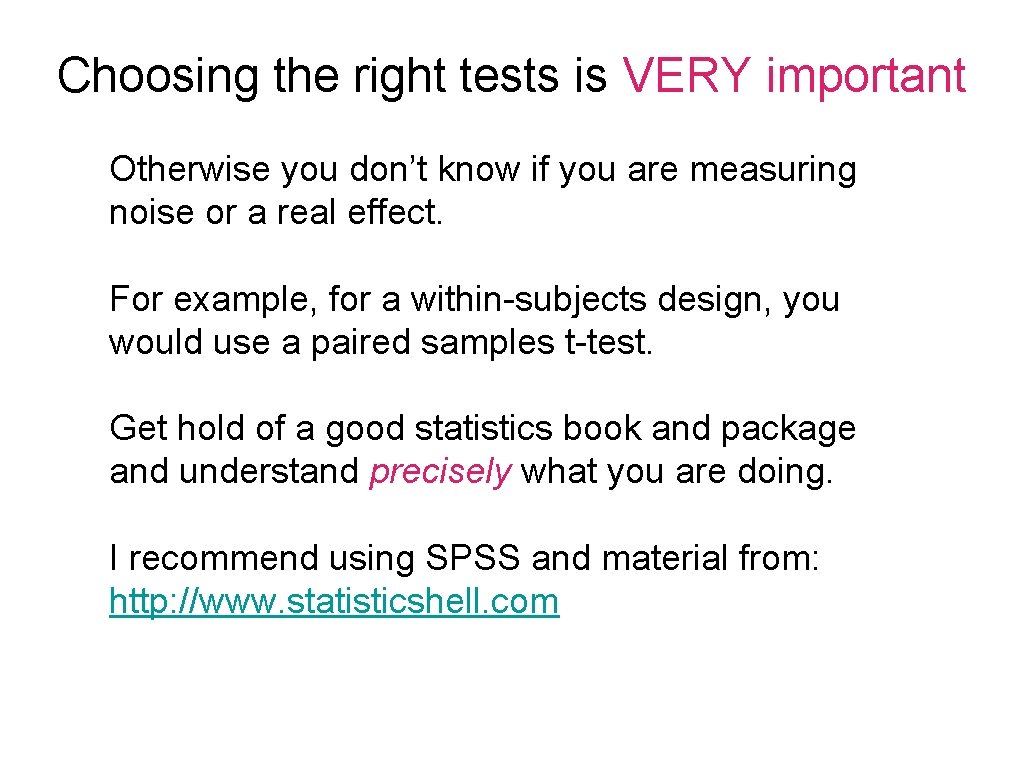The width and height of the screenshot is (1024, 768).
Task: Click the italic pink word precisely
Action: click(x=440, y=471)
